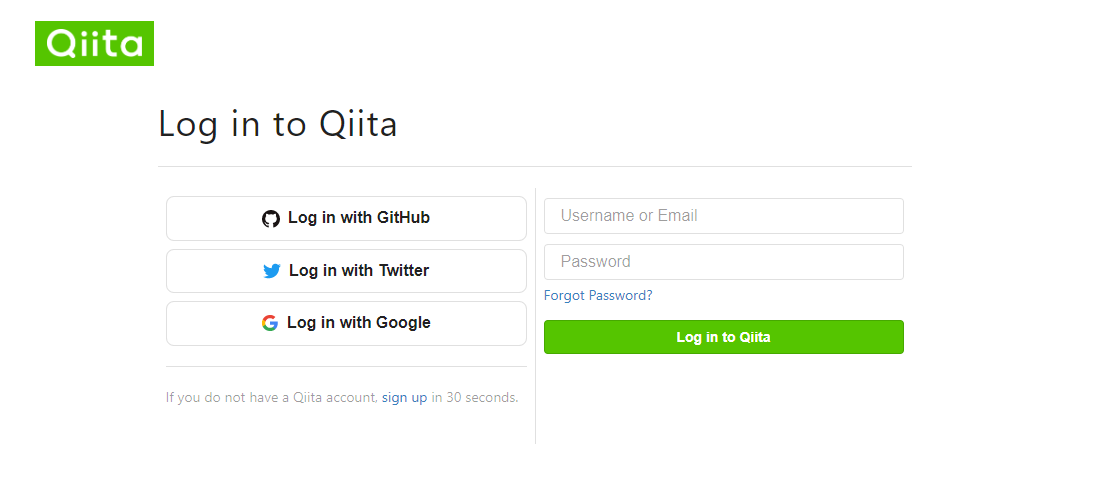Viewport: 1096px width, 498px height.
Task: Focus the Password field
Action: 723,262
